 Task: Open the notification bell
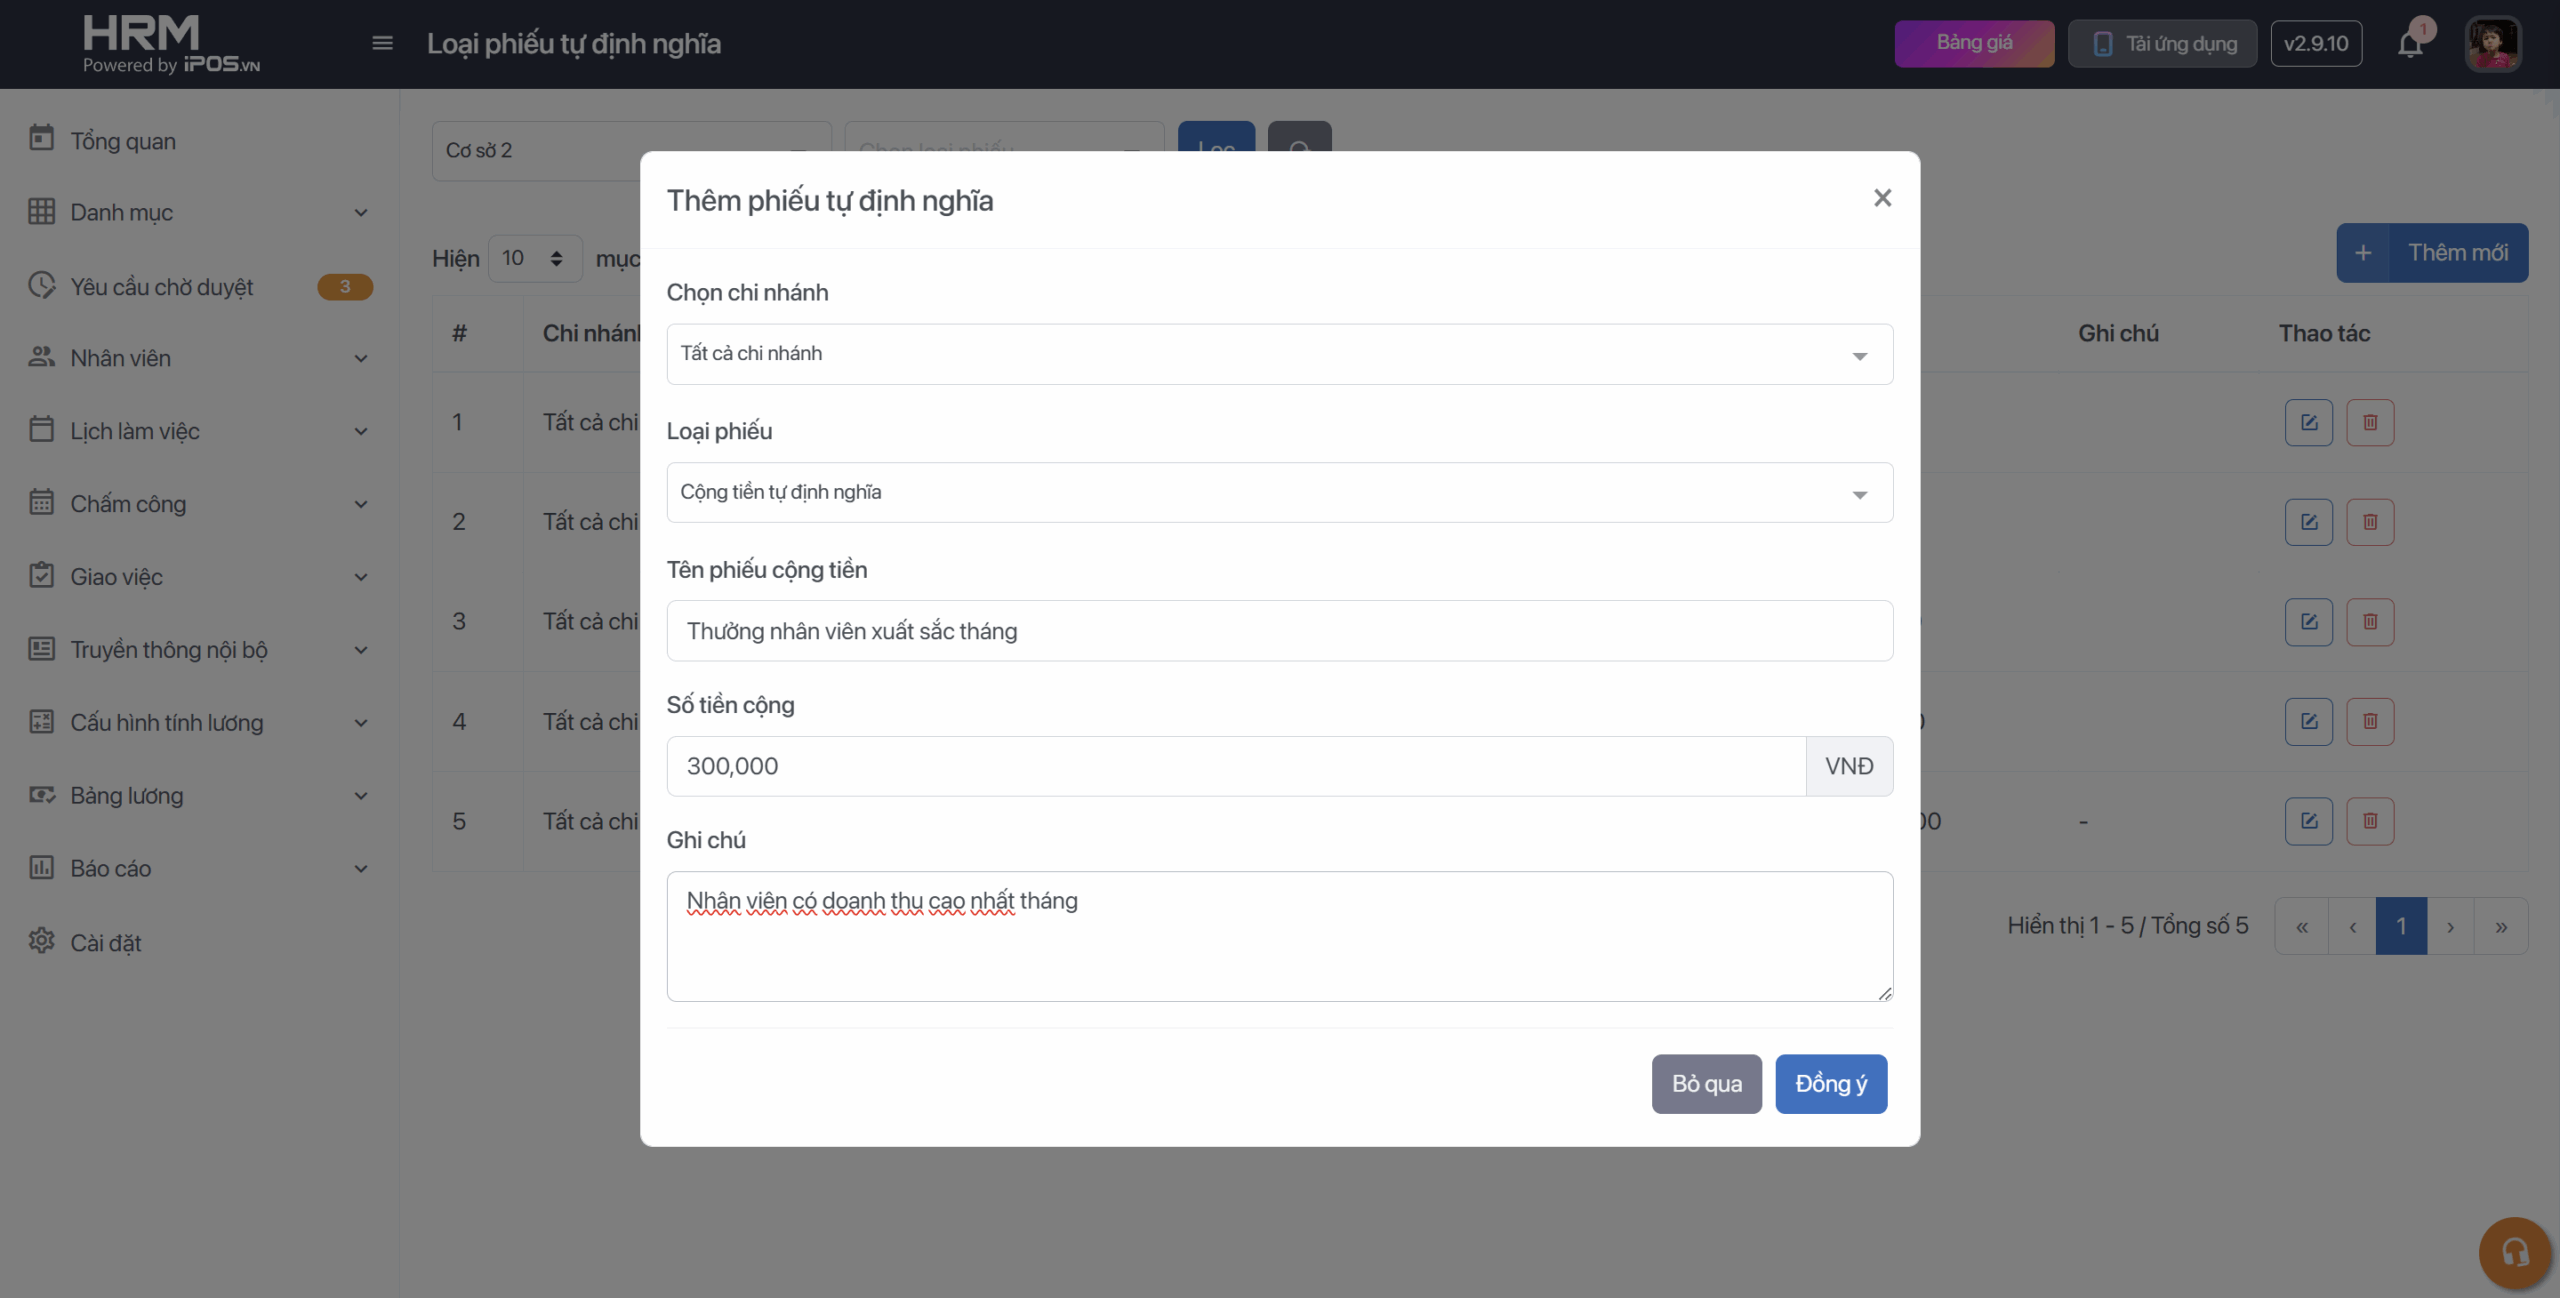(2410, 44)
